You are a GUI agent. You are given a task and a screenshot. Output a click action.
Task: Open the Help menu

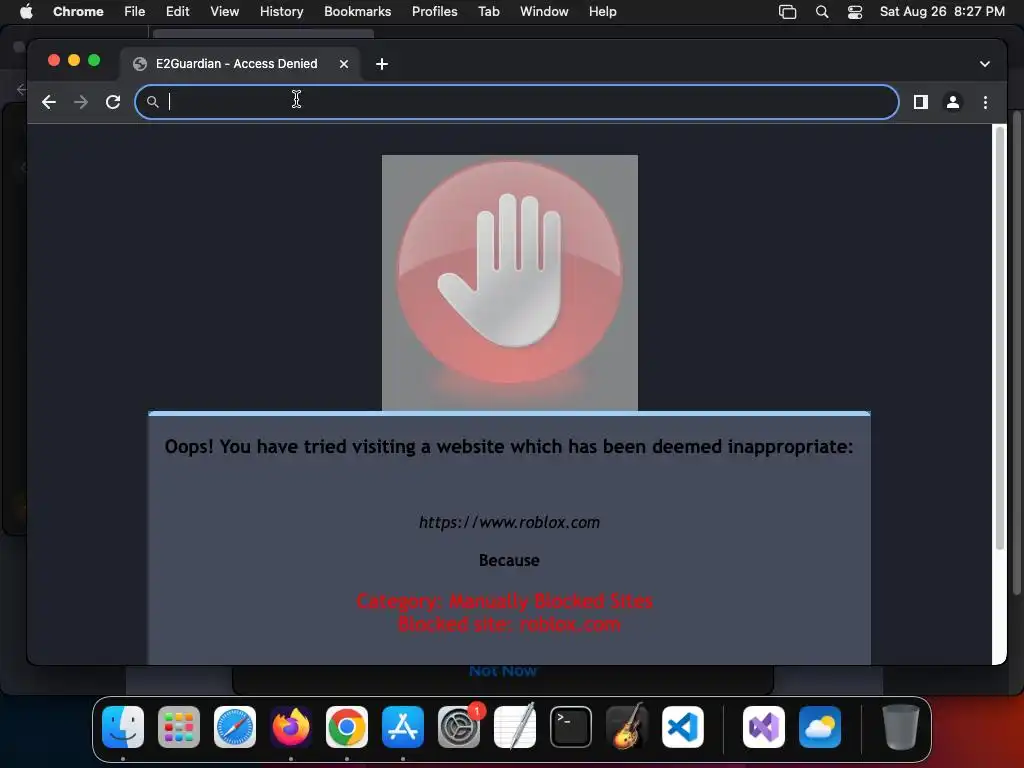[602, 12]
